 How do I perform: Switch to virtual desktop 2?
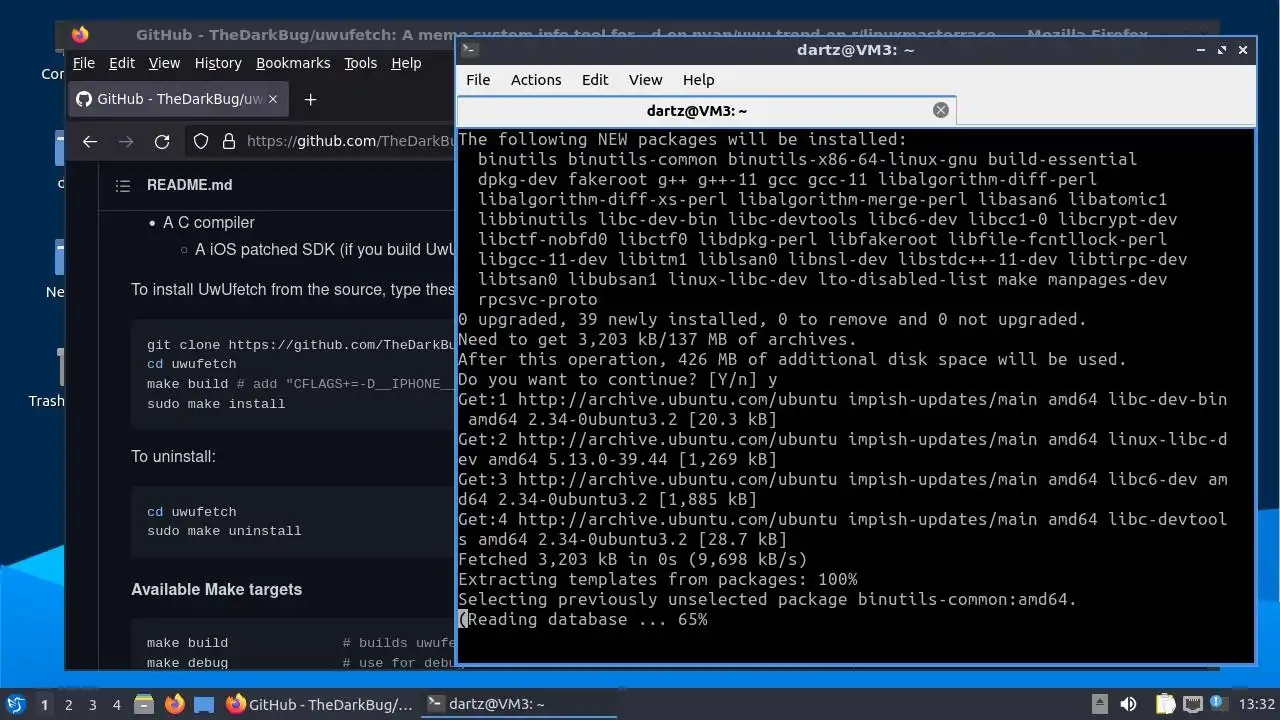[x=68, y=704]
